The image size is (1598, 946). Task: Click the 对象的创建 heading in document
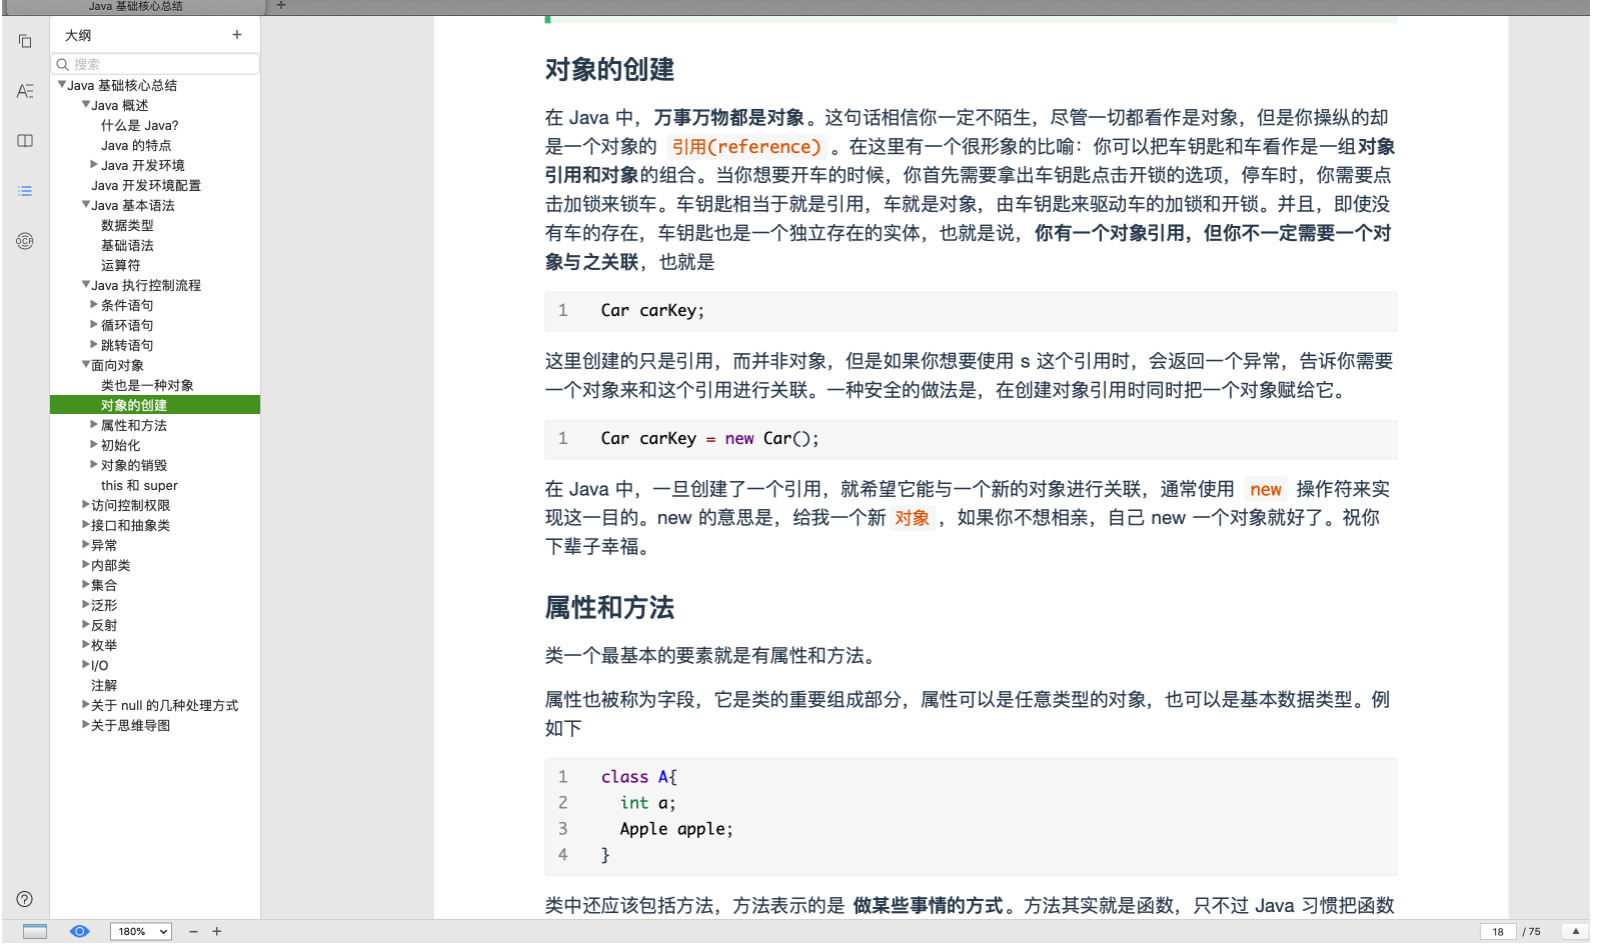609,69
